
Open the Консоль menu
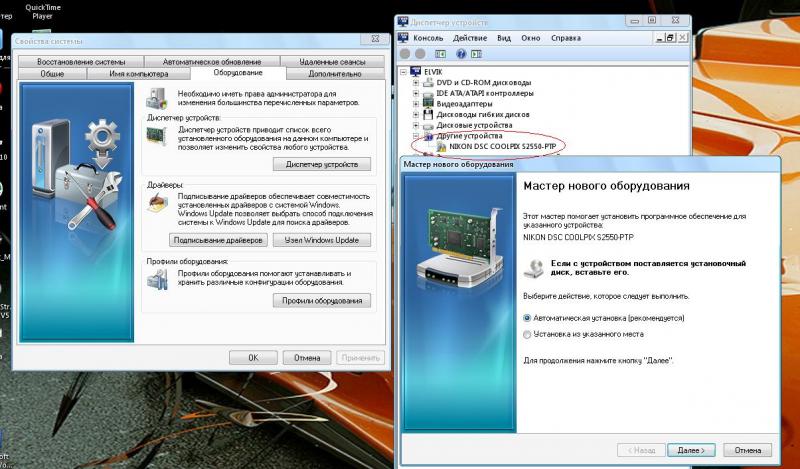coord(428,38)
